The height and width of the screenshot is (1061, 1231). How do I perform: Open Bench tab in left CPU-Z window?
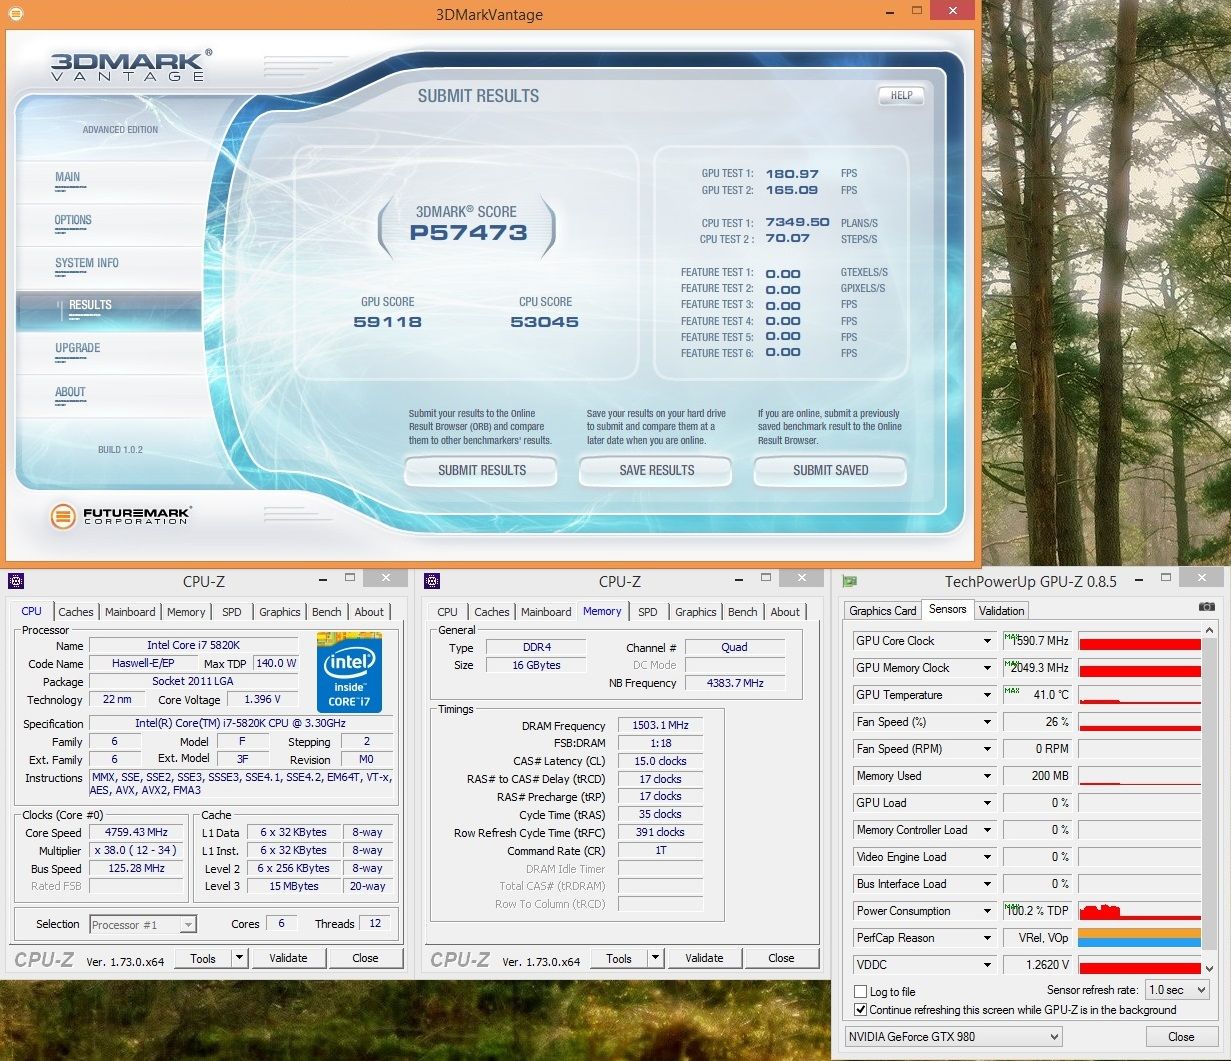tap(327, 612)
